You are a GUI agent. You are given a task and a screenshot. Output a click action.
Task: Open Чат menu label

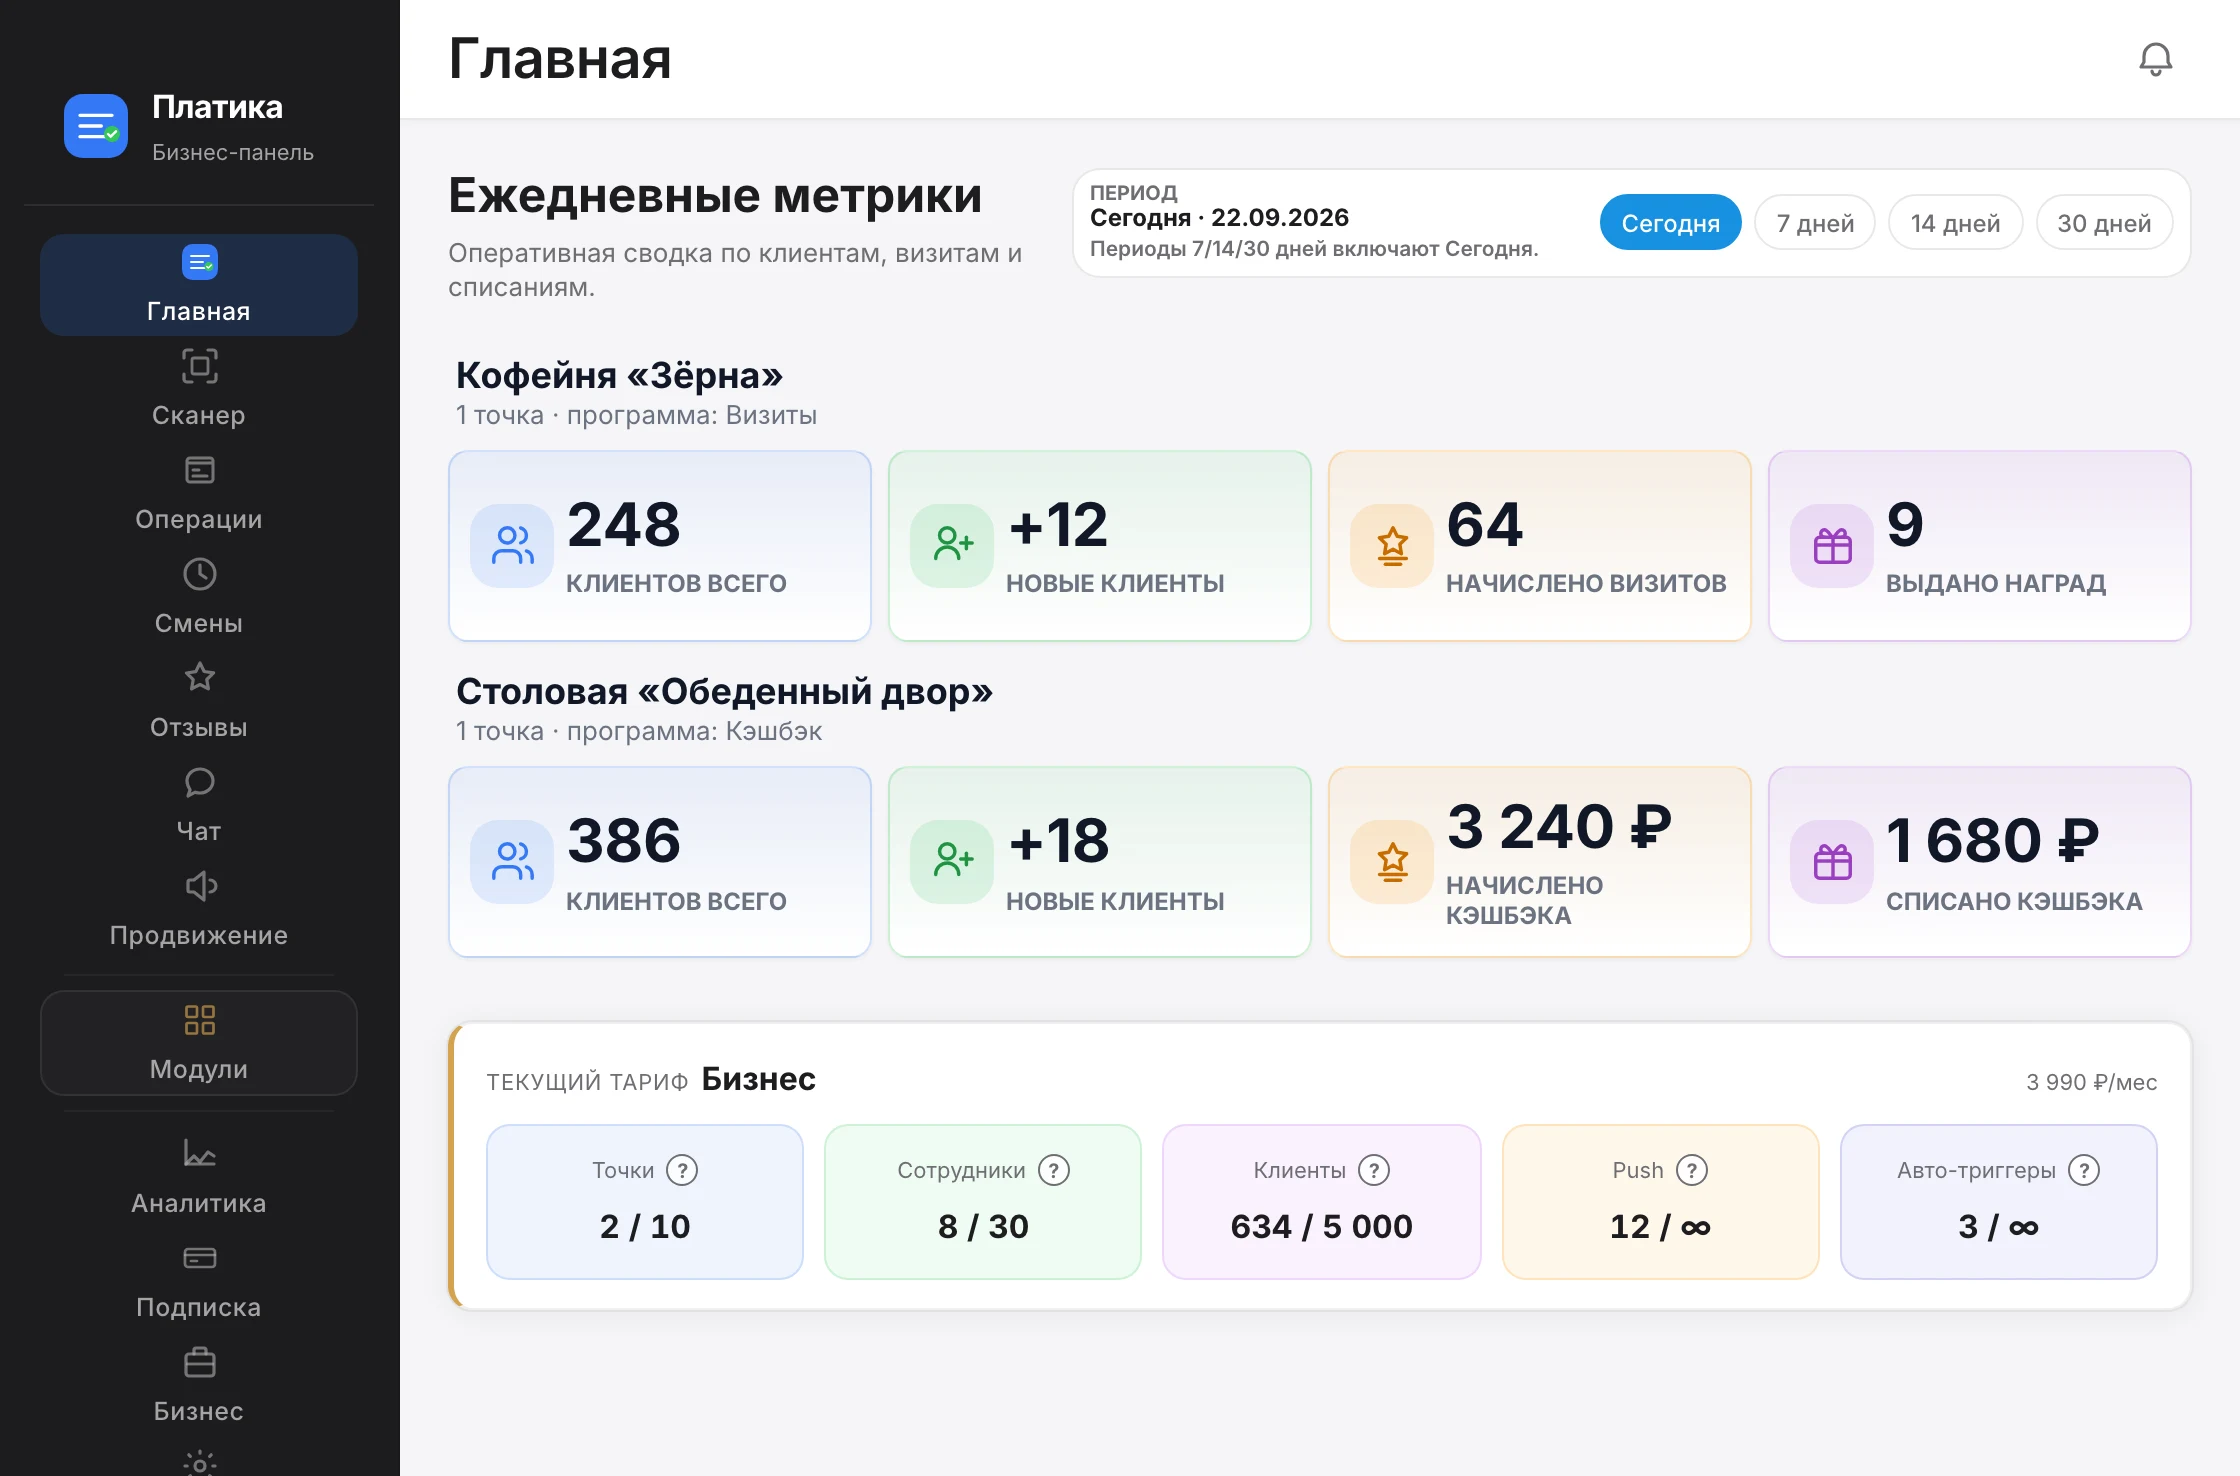point(199,831)
